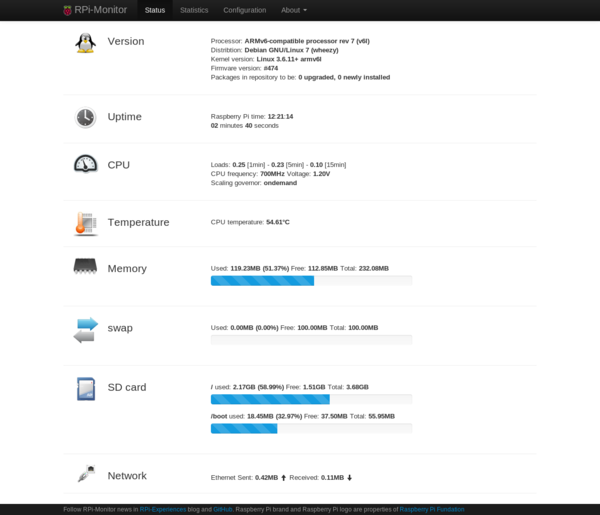Open the Status tab
The width and height of the screenshot is (600, 515).
click(155, 10)
